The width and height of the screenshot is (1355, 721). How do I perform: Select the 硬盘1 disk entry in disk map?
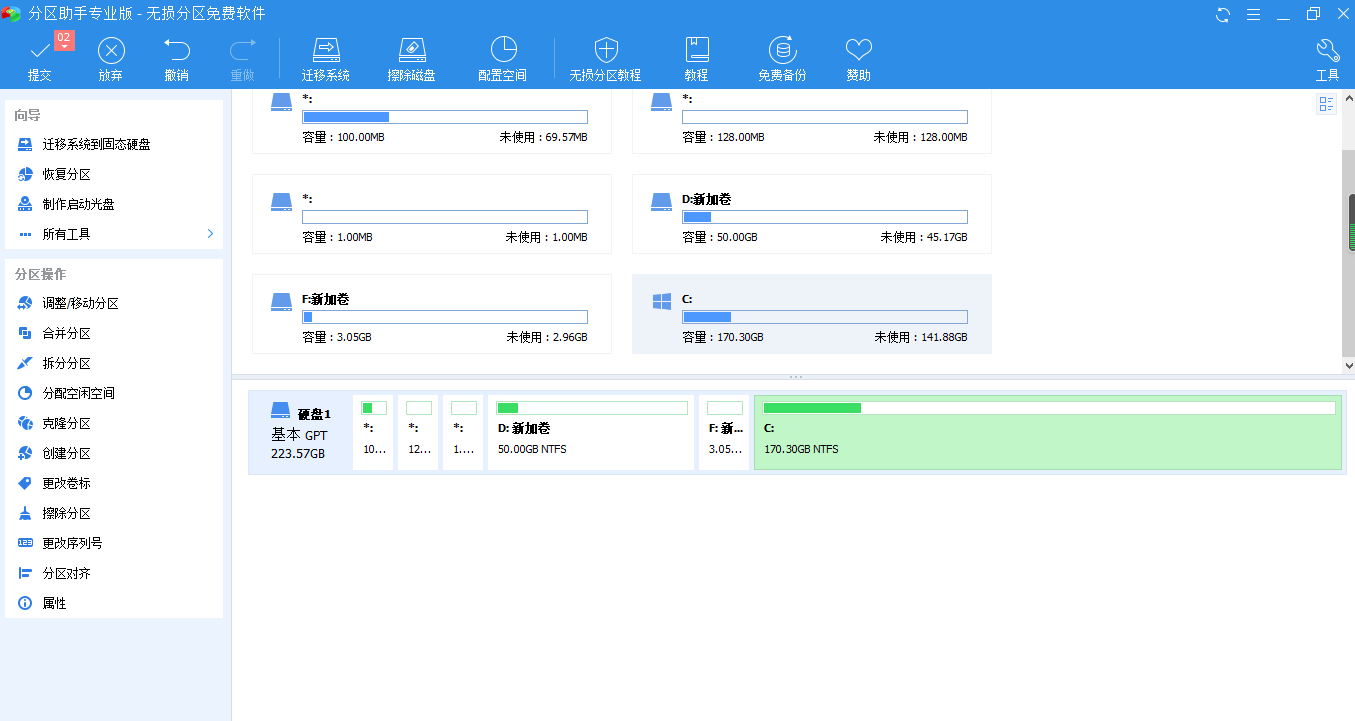[x=300, y=433]
